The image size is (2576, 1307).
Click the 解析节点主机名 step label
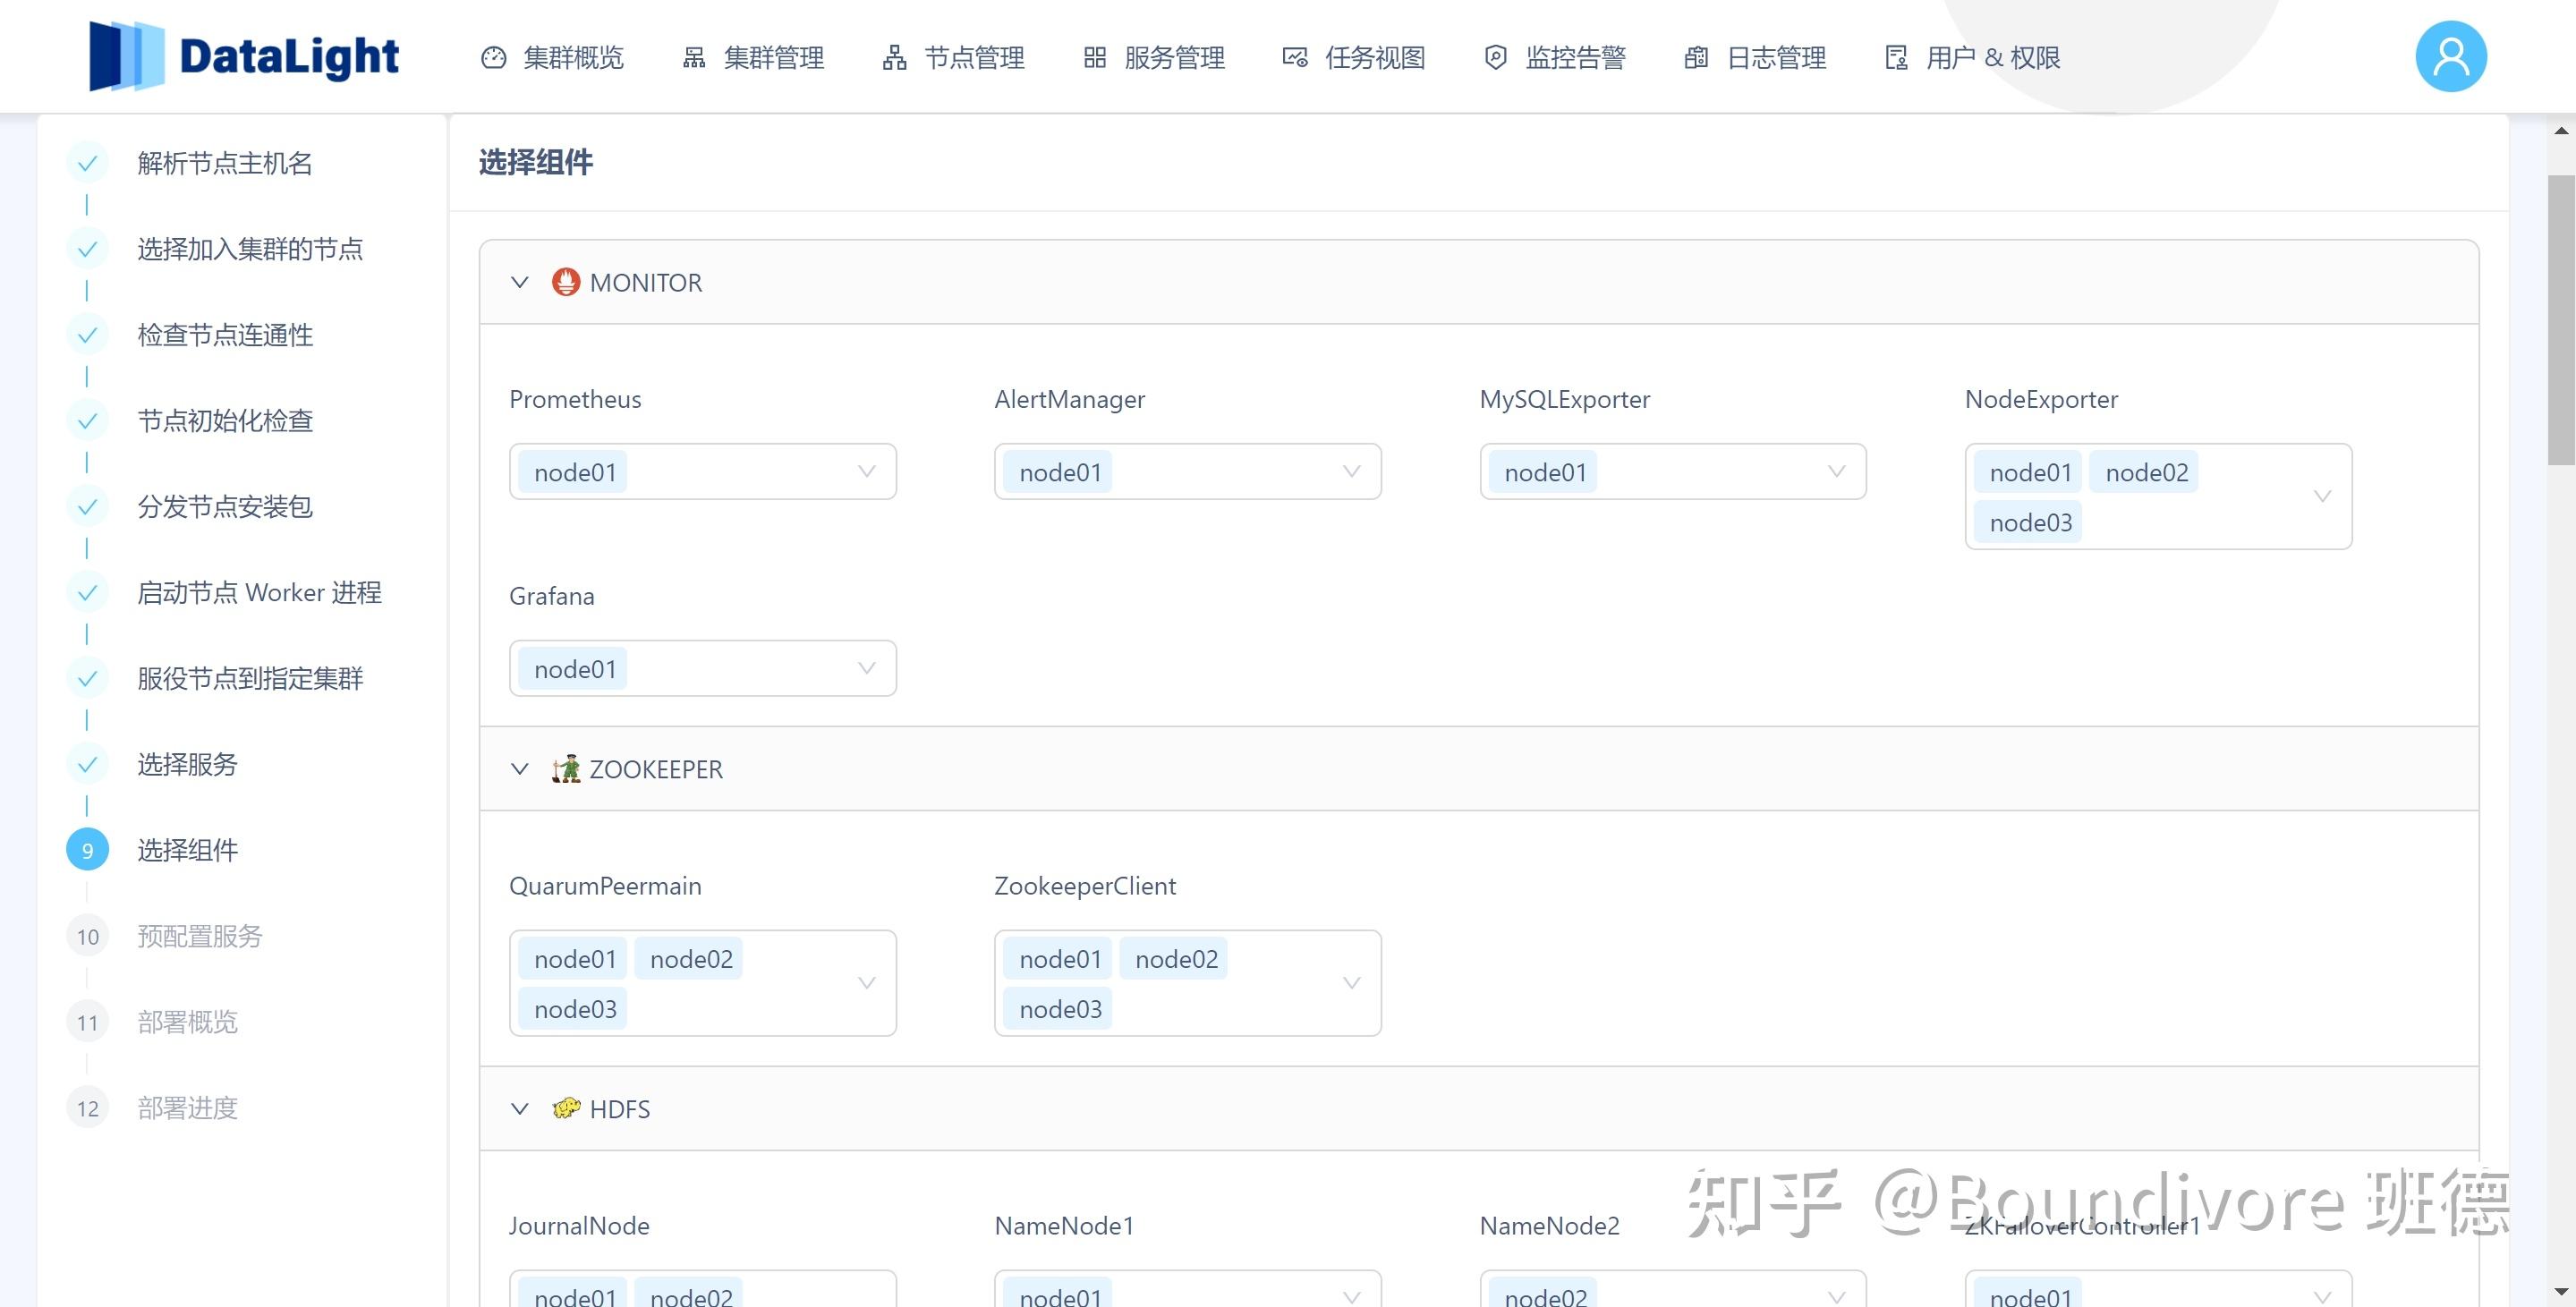coord(225,163)
